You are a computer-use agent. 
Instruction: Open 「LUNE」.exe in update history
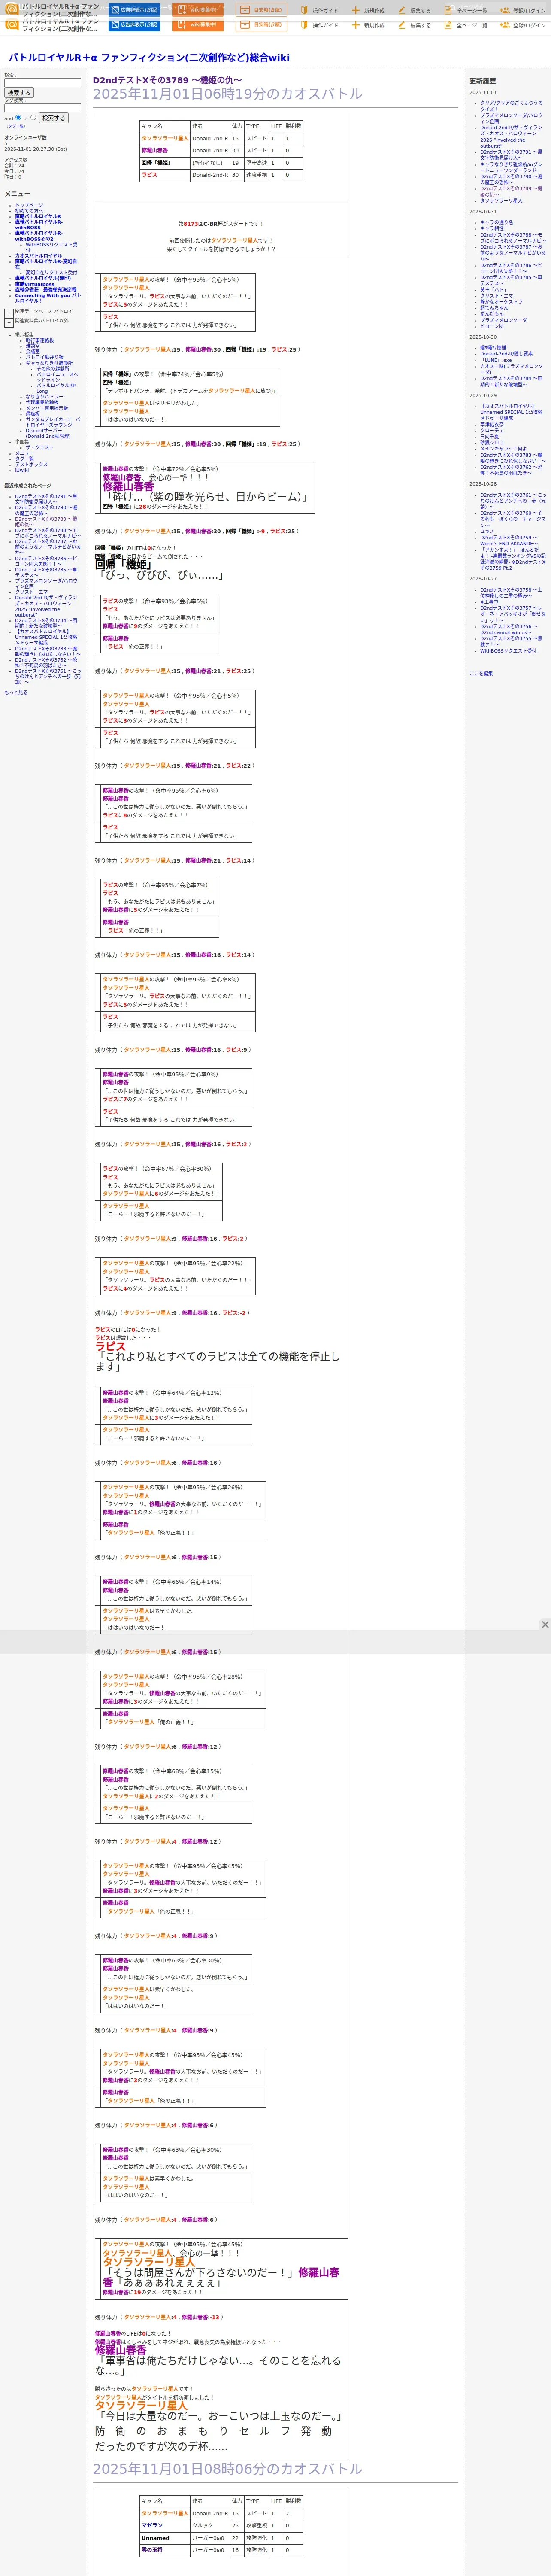(496, 360)
